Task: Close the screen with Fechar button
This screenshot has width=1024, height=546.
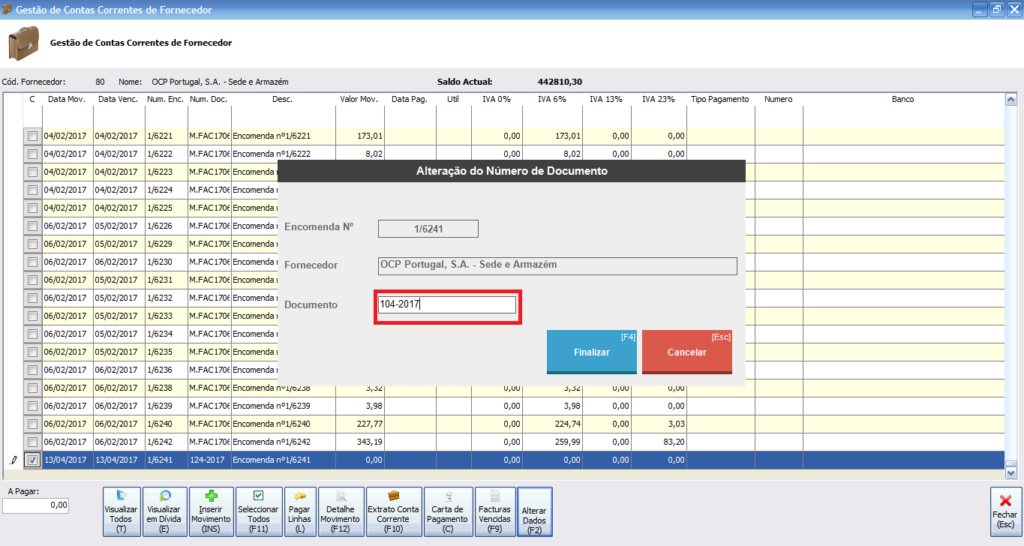Action: [x=1005, y=513]
